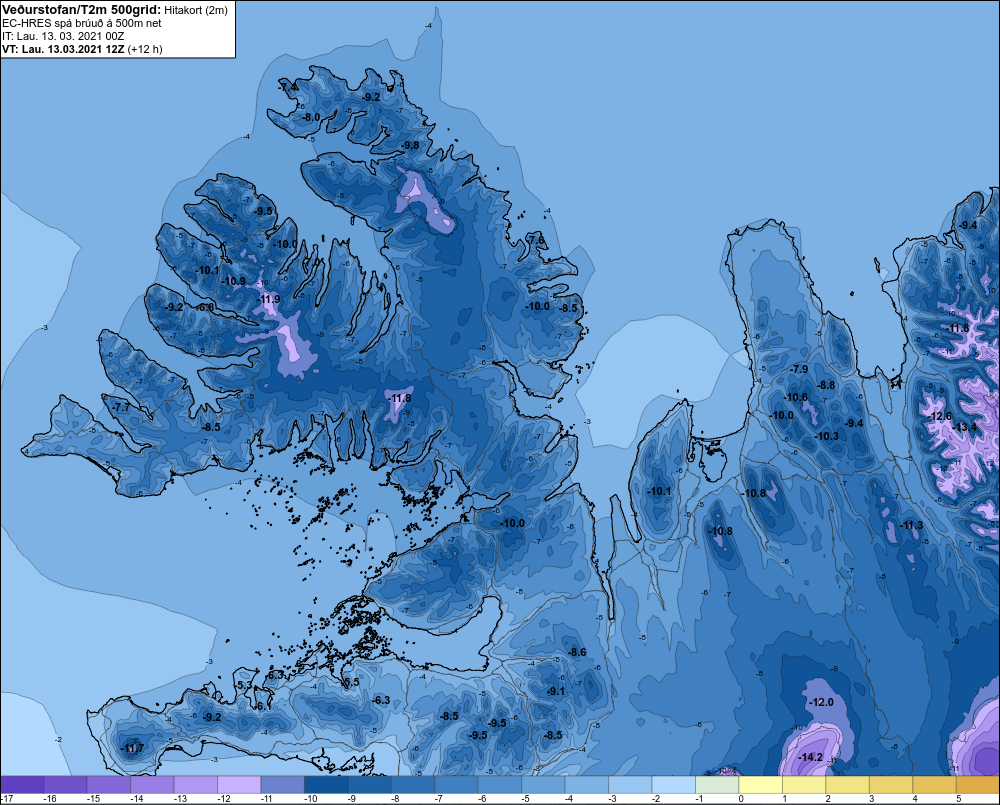Click the -12.0 temperature label

pyautogui.click(x=821, y=702)
